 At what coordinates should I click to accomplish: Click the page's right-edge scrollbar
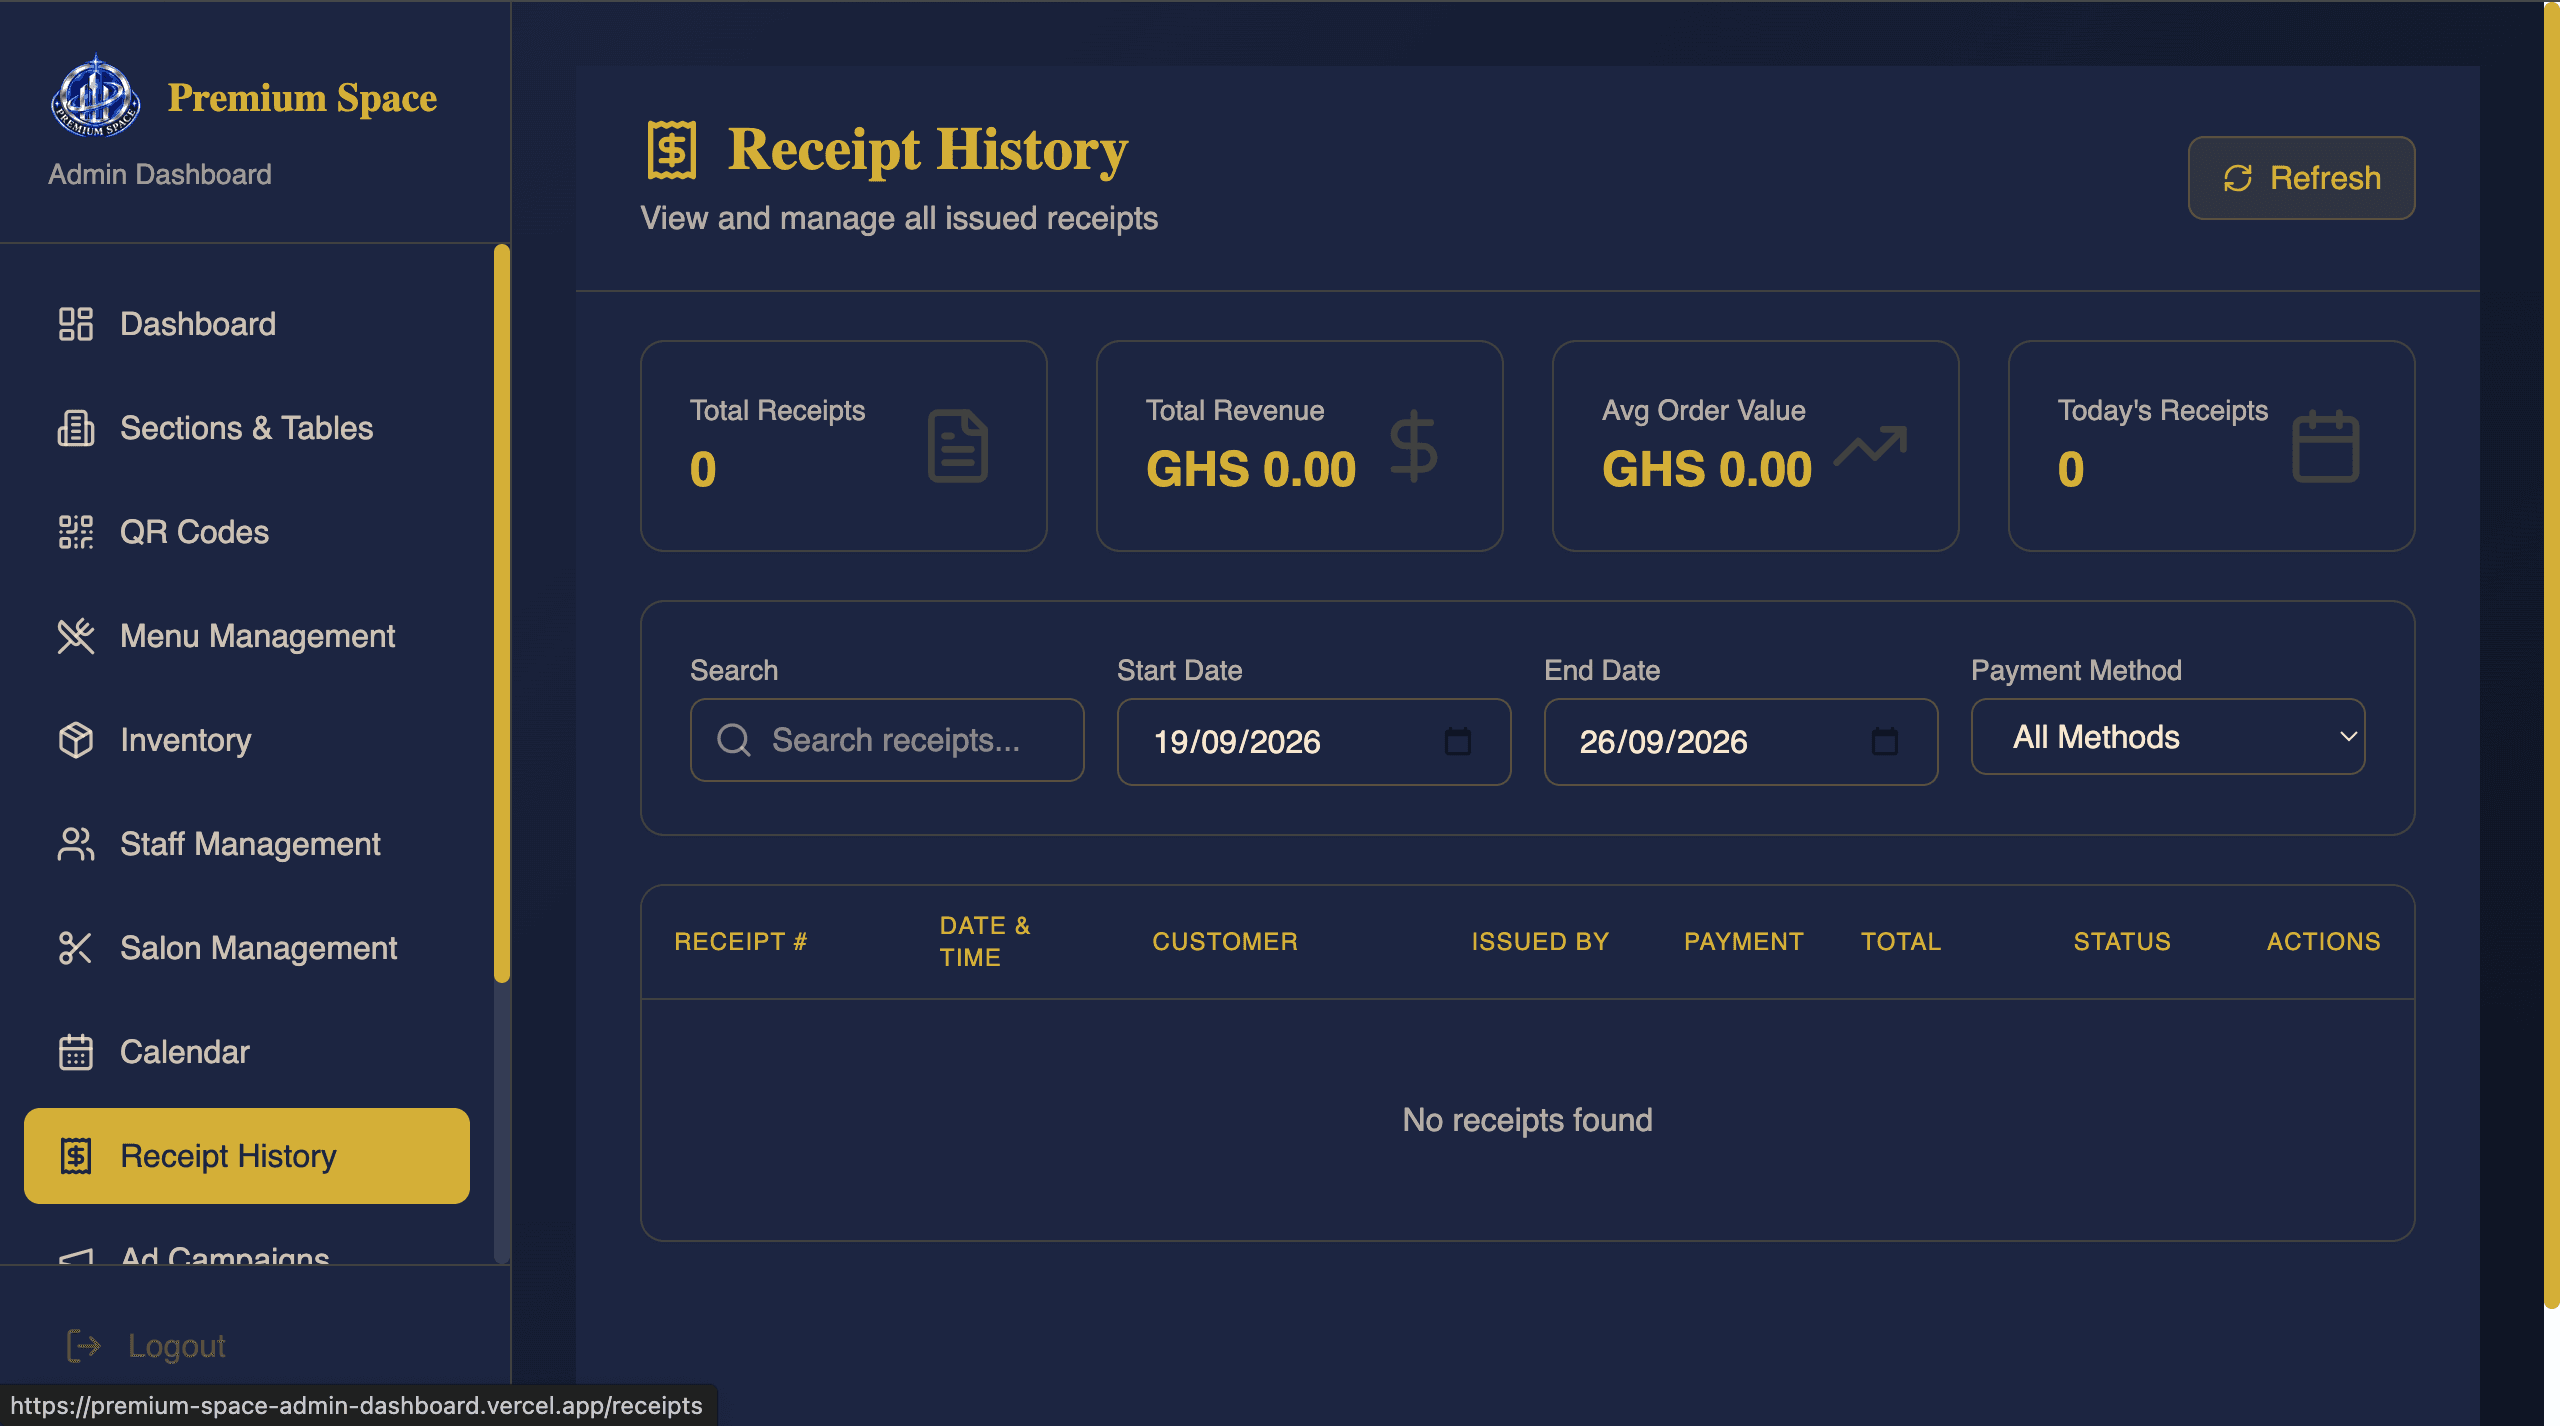click(x=2552, y=655)
